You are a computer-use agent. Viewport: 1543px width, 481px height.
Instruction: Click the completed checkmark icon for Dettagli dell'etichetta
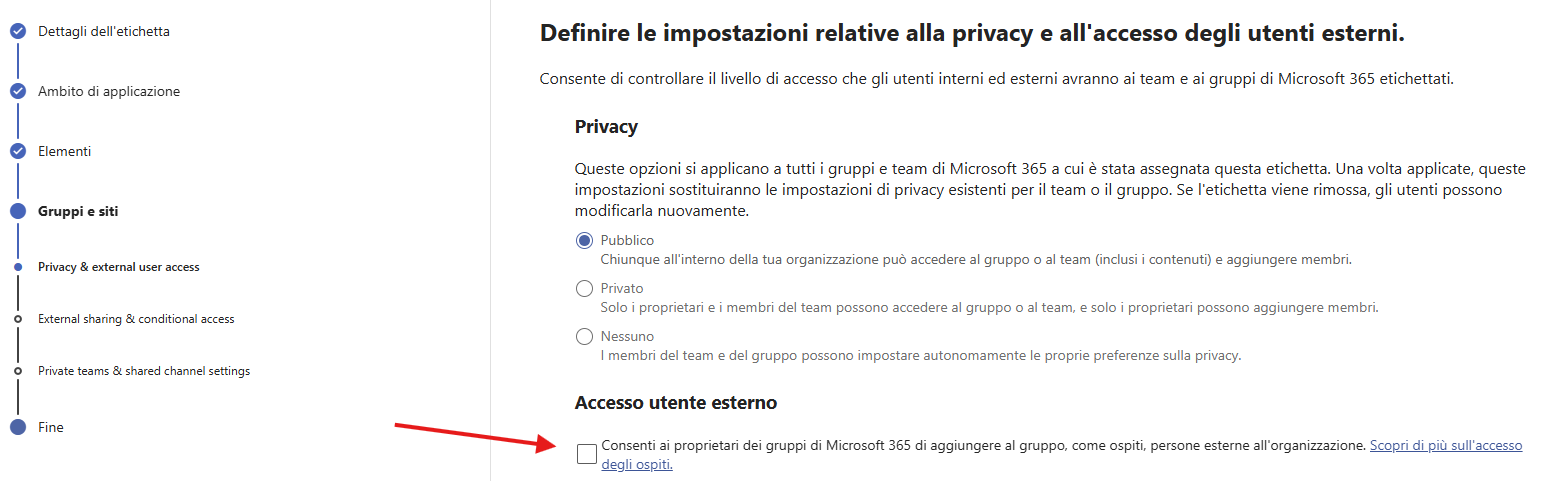pos(18,31)
